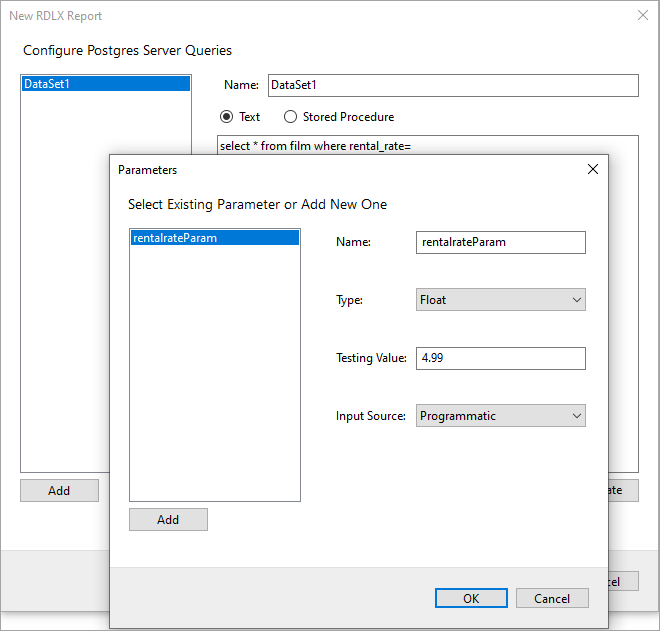Open the Type dropdown showing Float

tap(500, 300)
